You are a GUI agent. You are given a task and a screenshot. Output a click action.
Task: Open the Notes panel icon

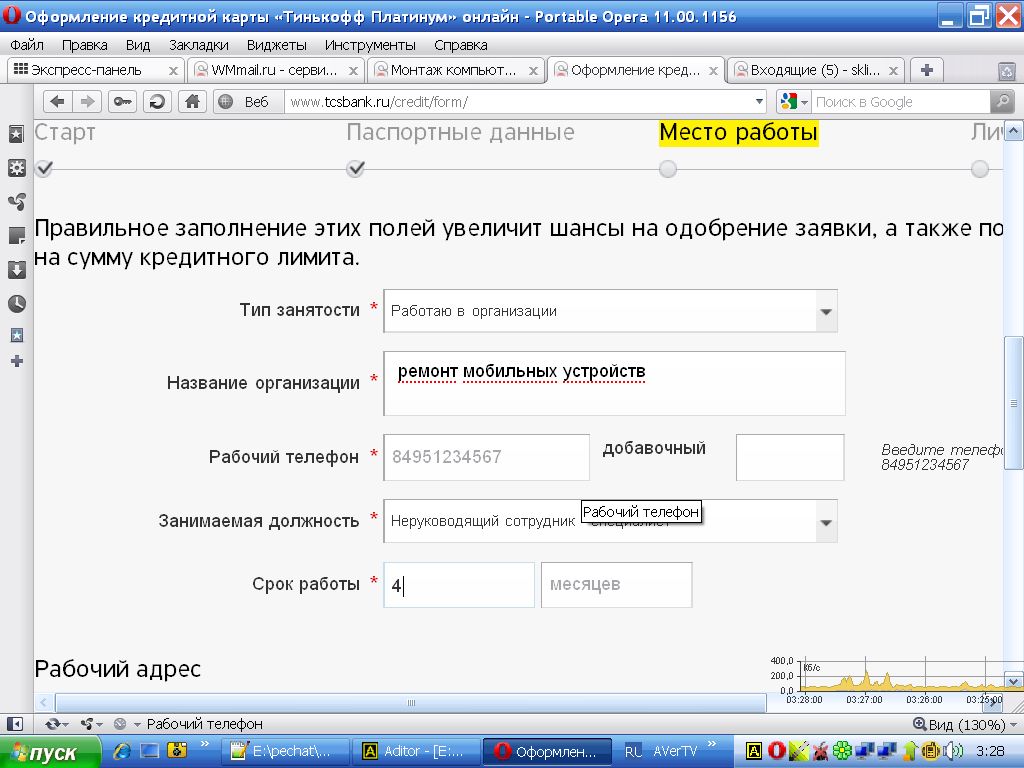tap(16, 236)
